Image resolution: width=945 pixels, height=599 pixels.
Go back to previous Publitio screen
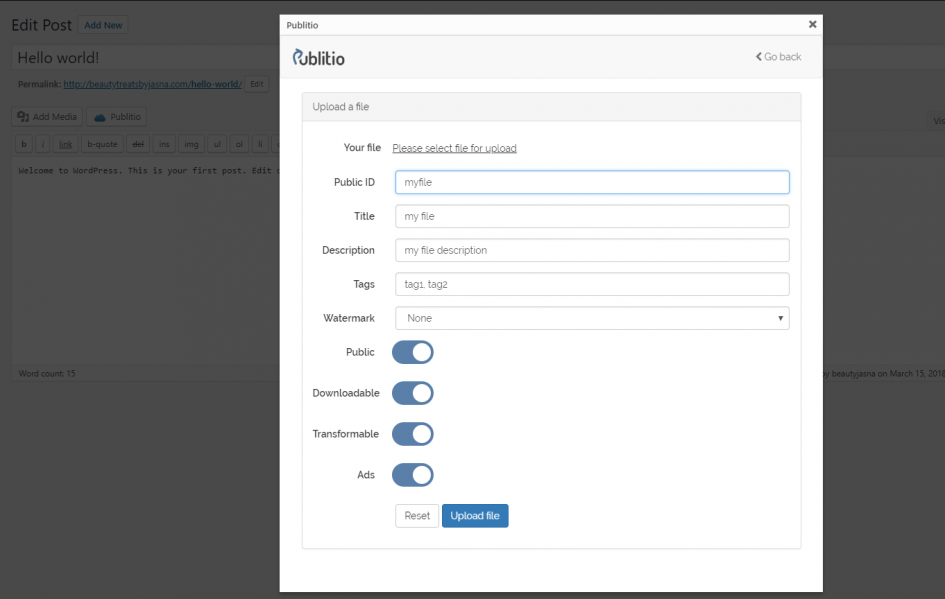tap(778, 57)
